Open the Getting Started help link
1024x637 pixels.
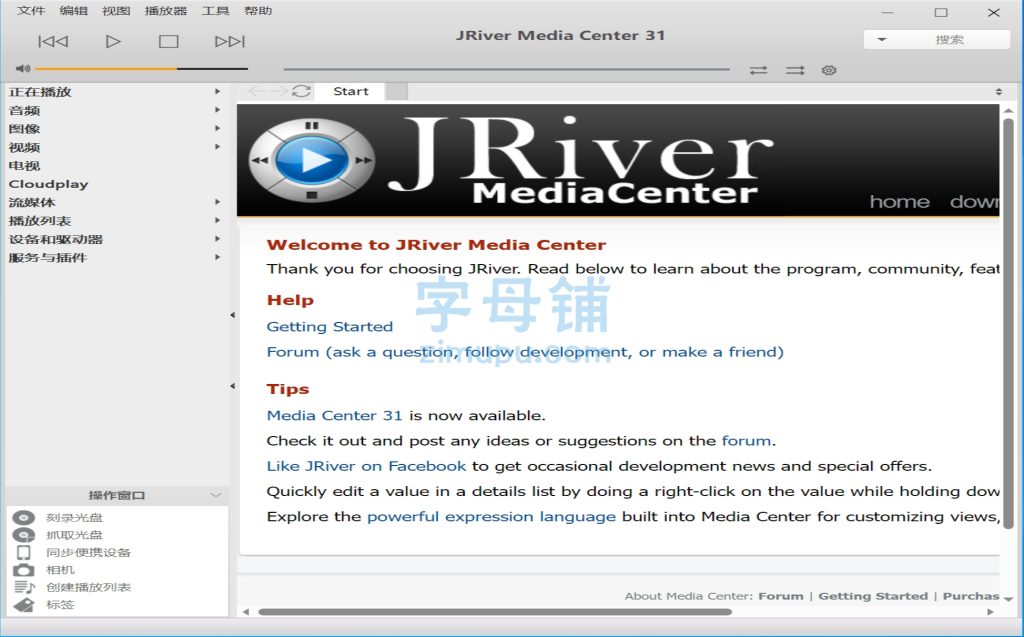tap(330, 327)
